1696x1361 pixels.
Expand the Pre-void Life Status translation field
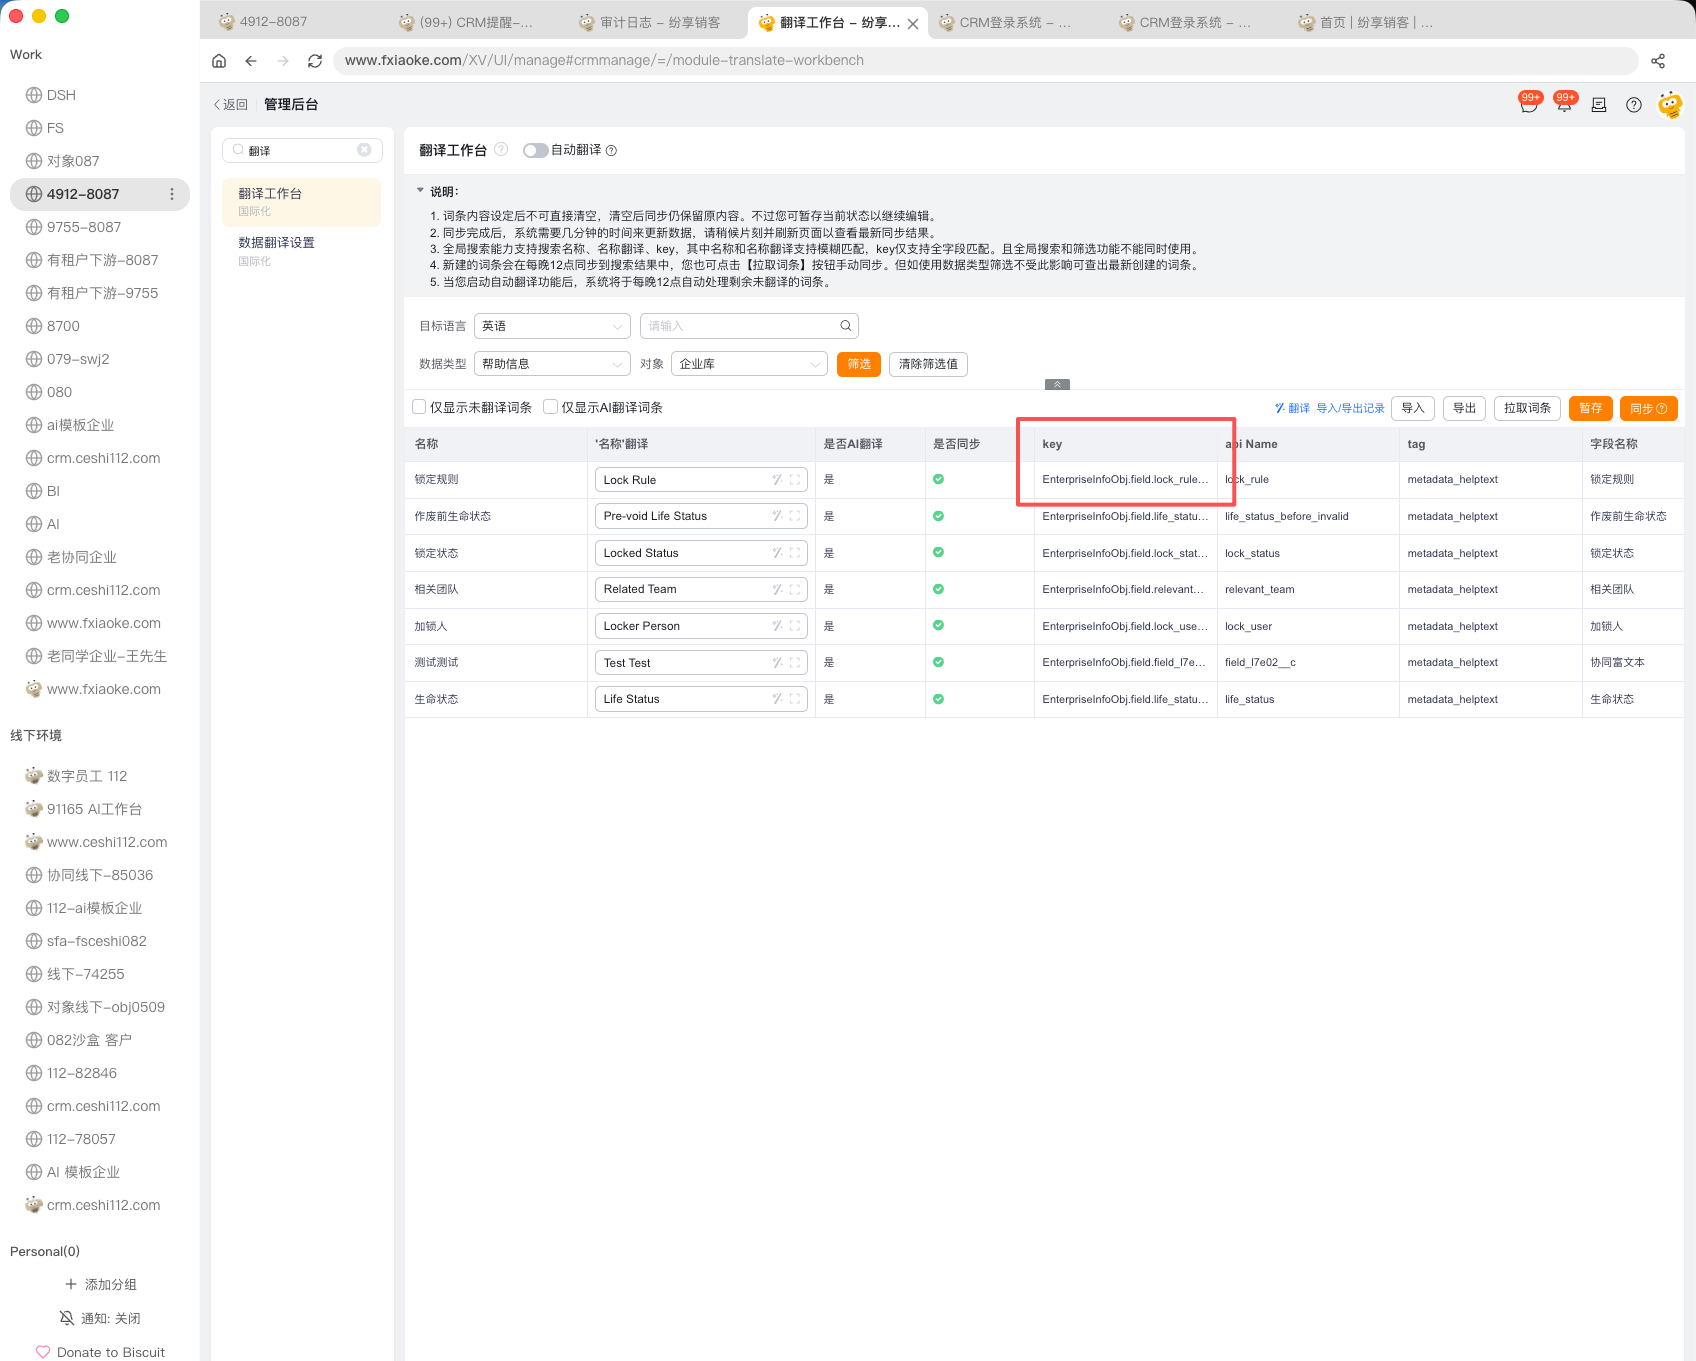point(795,516)
